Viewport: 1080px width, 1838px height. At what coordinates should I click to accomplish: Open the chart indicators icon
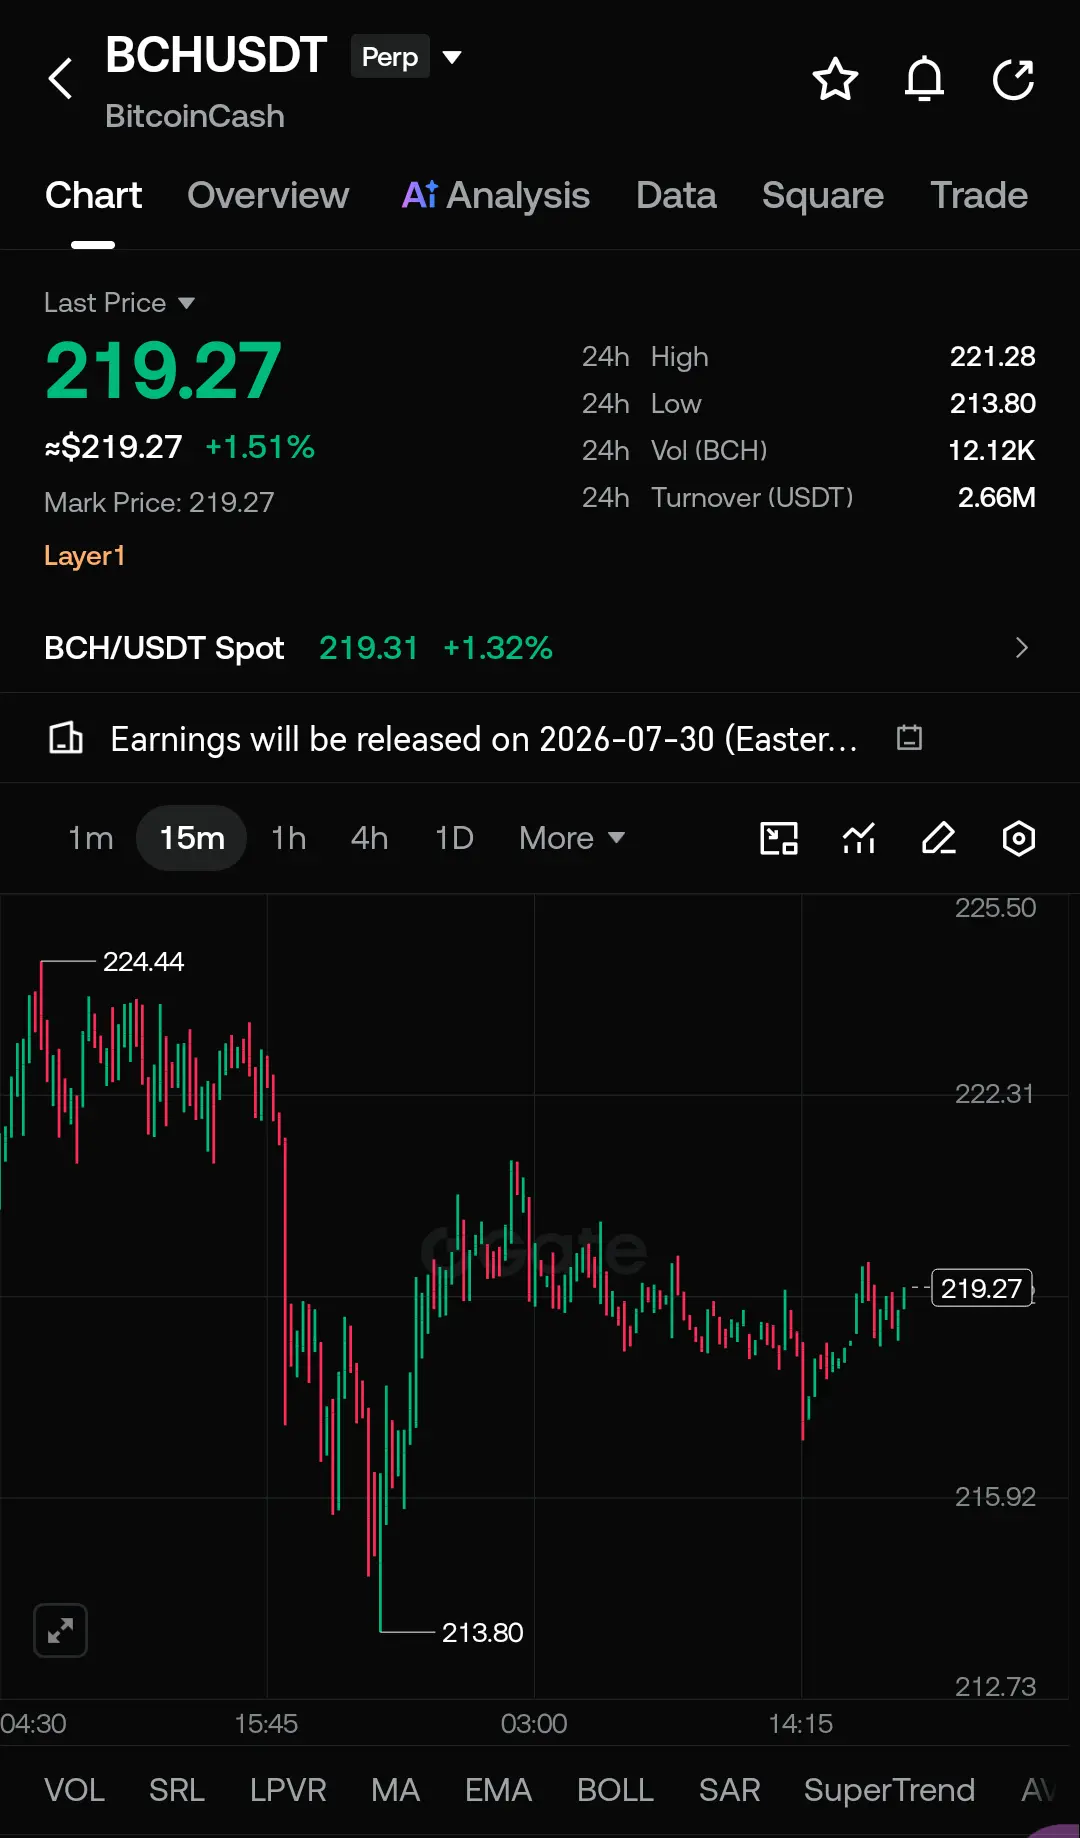(859, 838)
